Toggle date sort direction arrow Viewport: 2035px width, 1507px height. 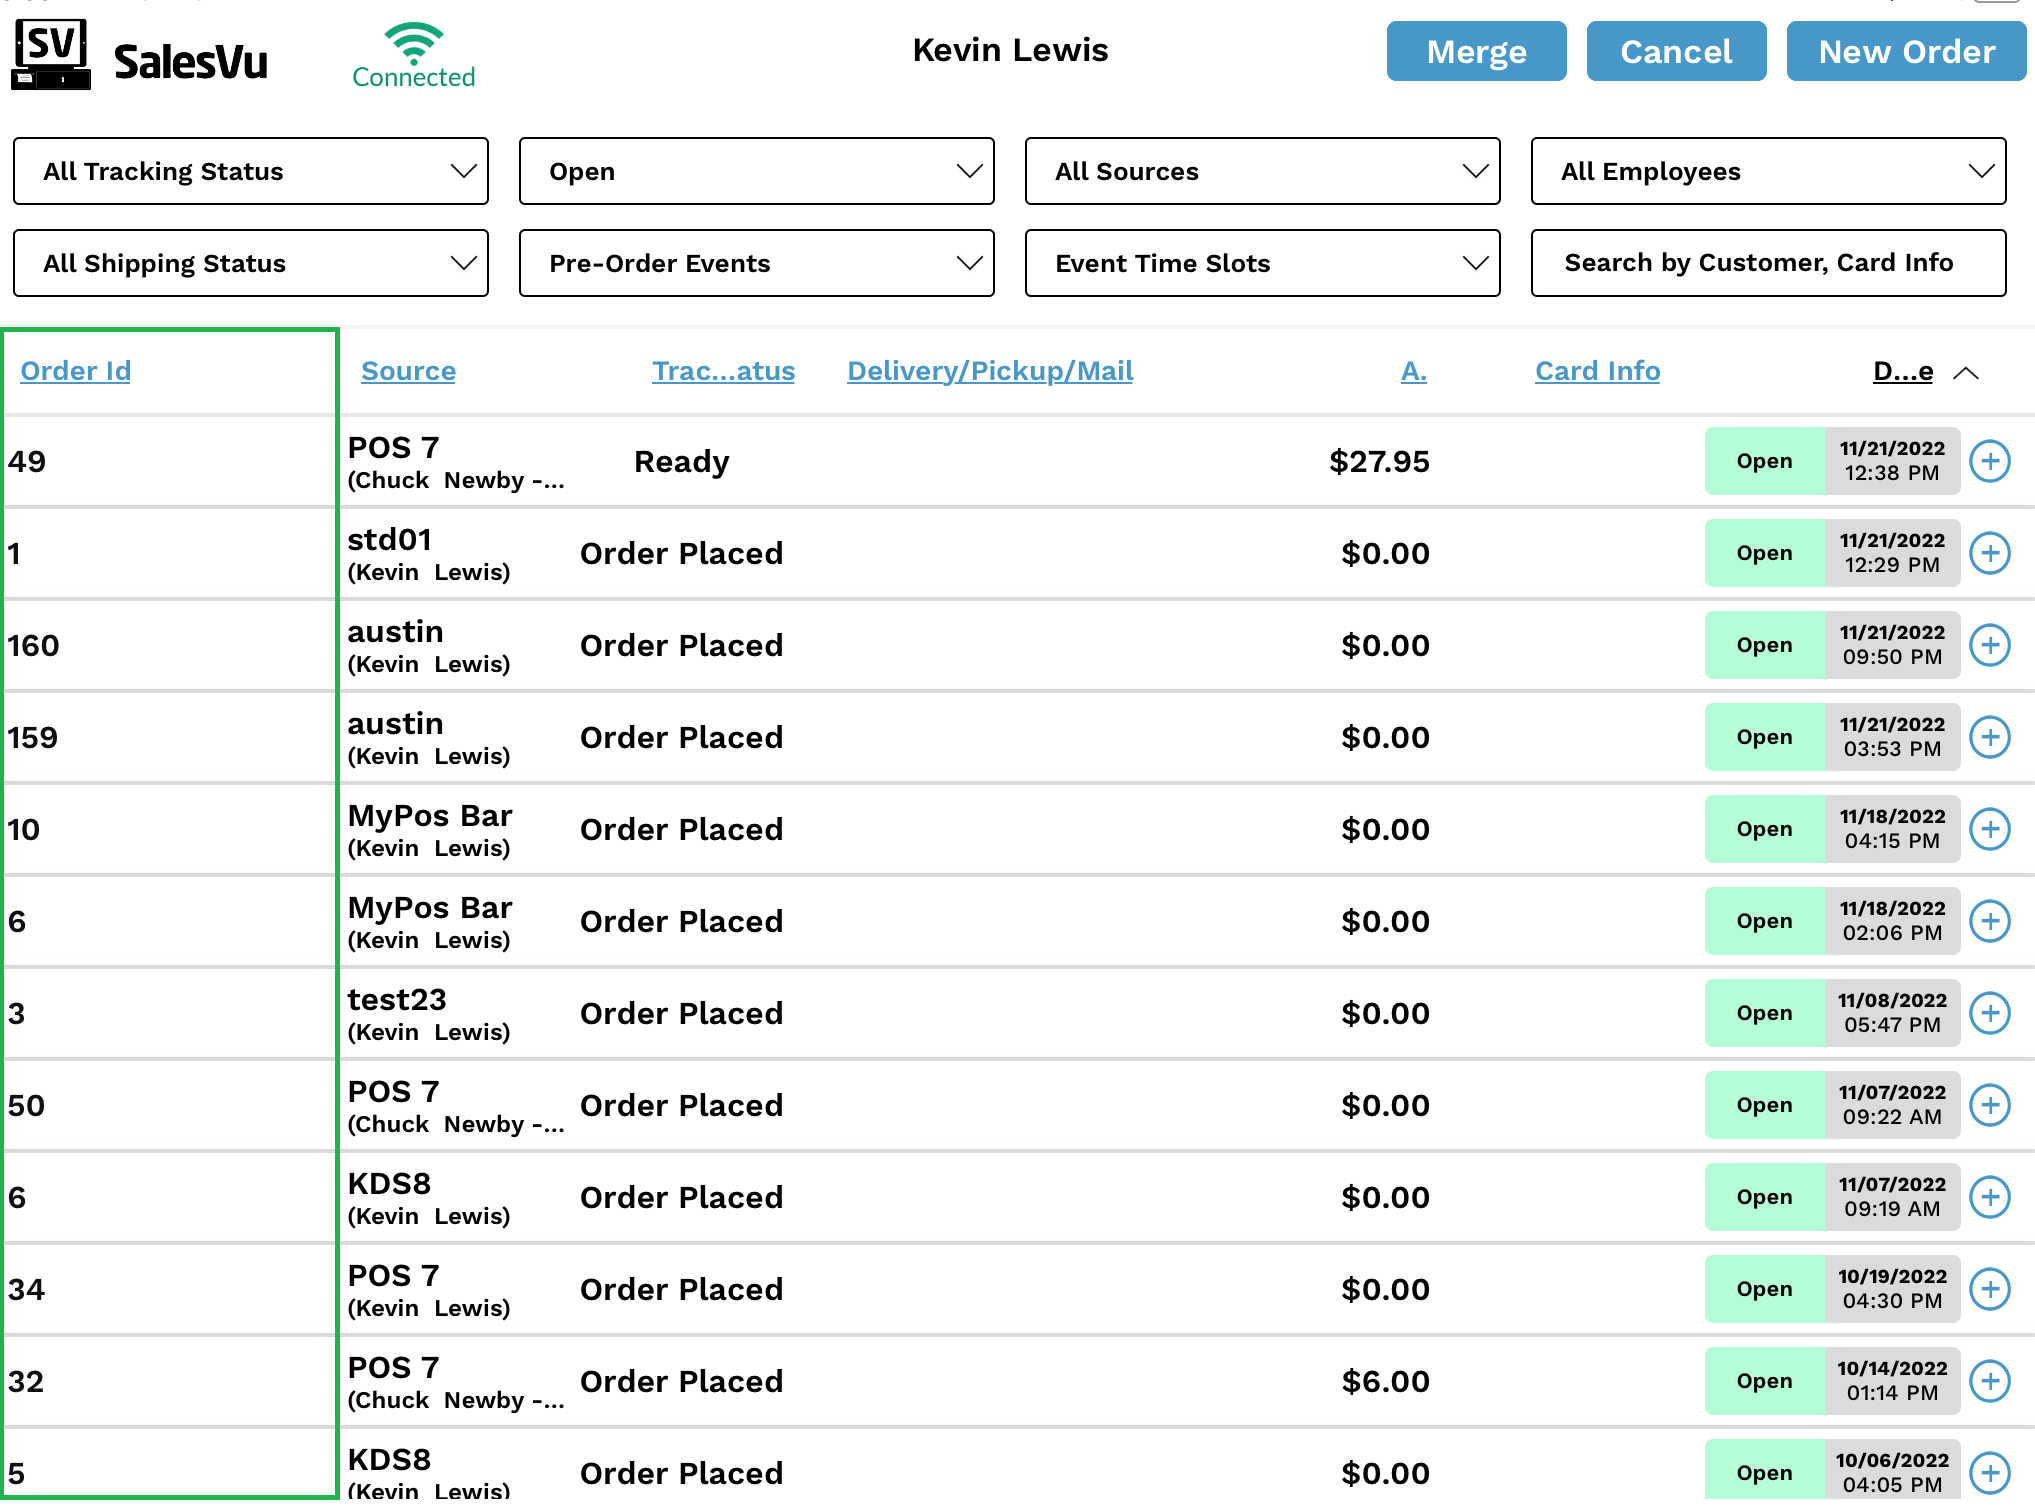click(x=1965, y=373)
